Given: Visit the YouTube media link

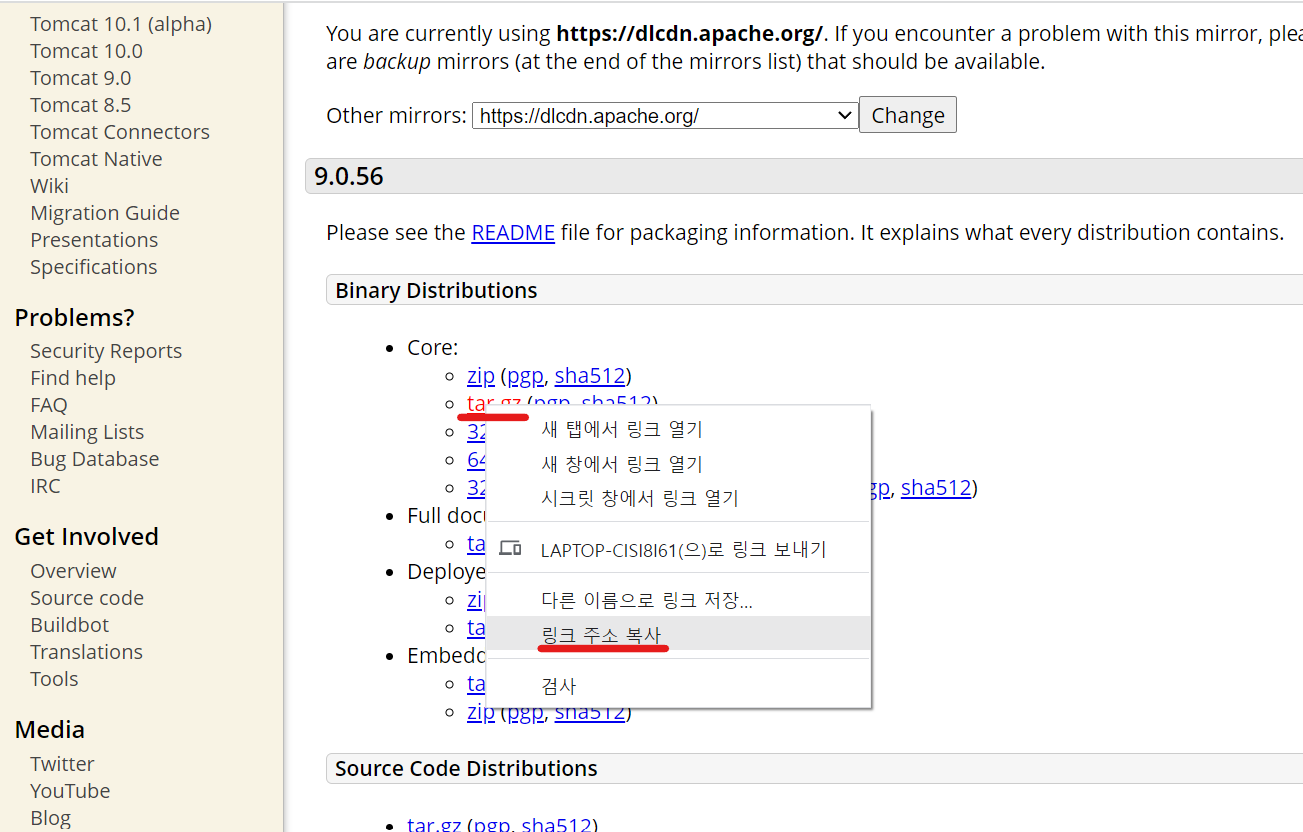Looking at the screenshot, I should [70, 791].
